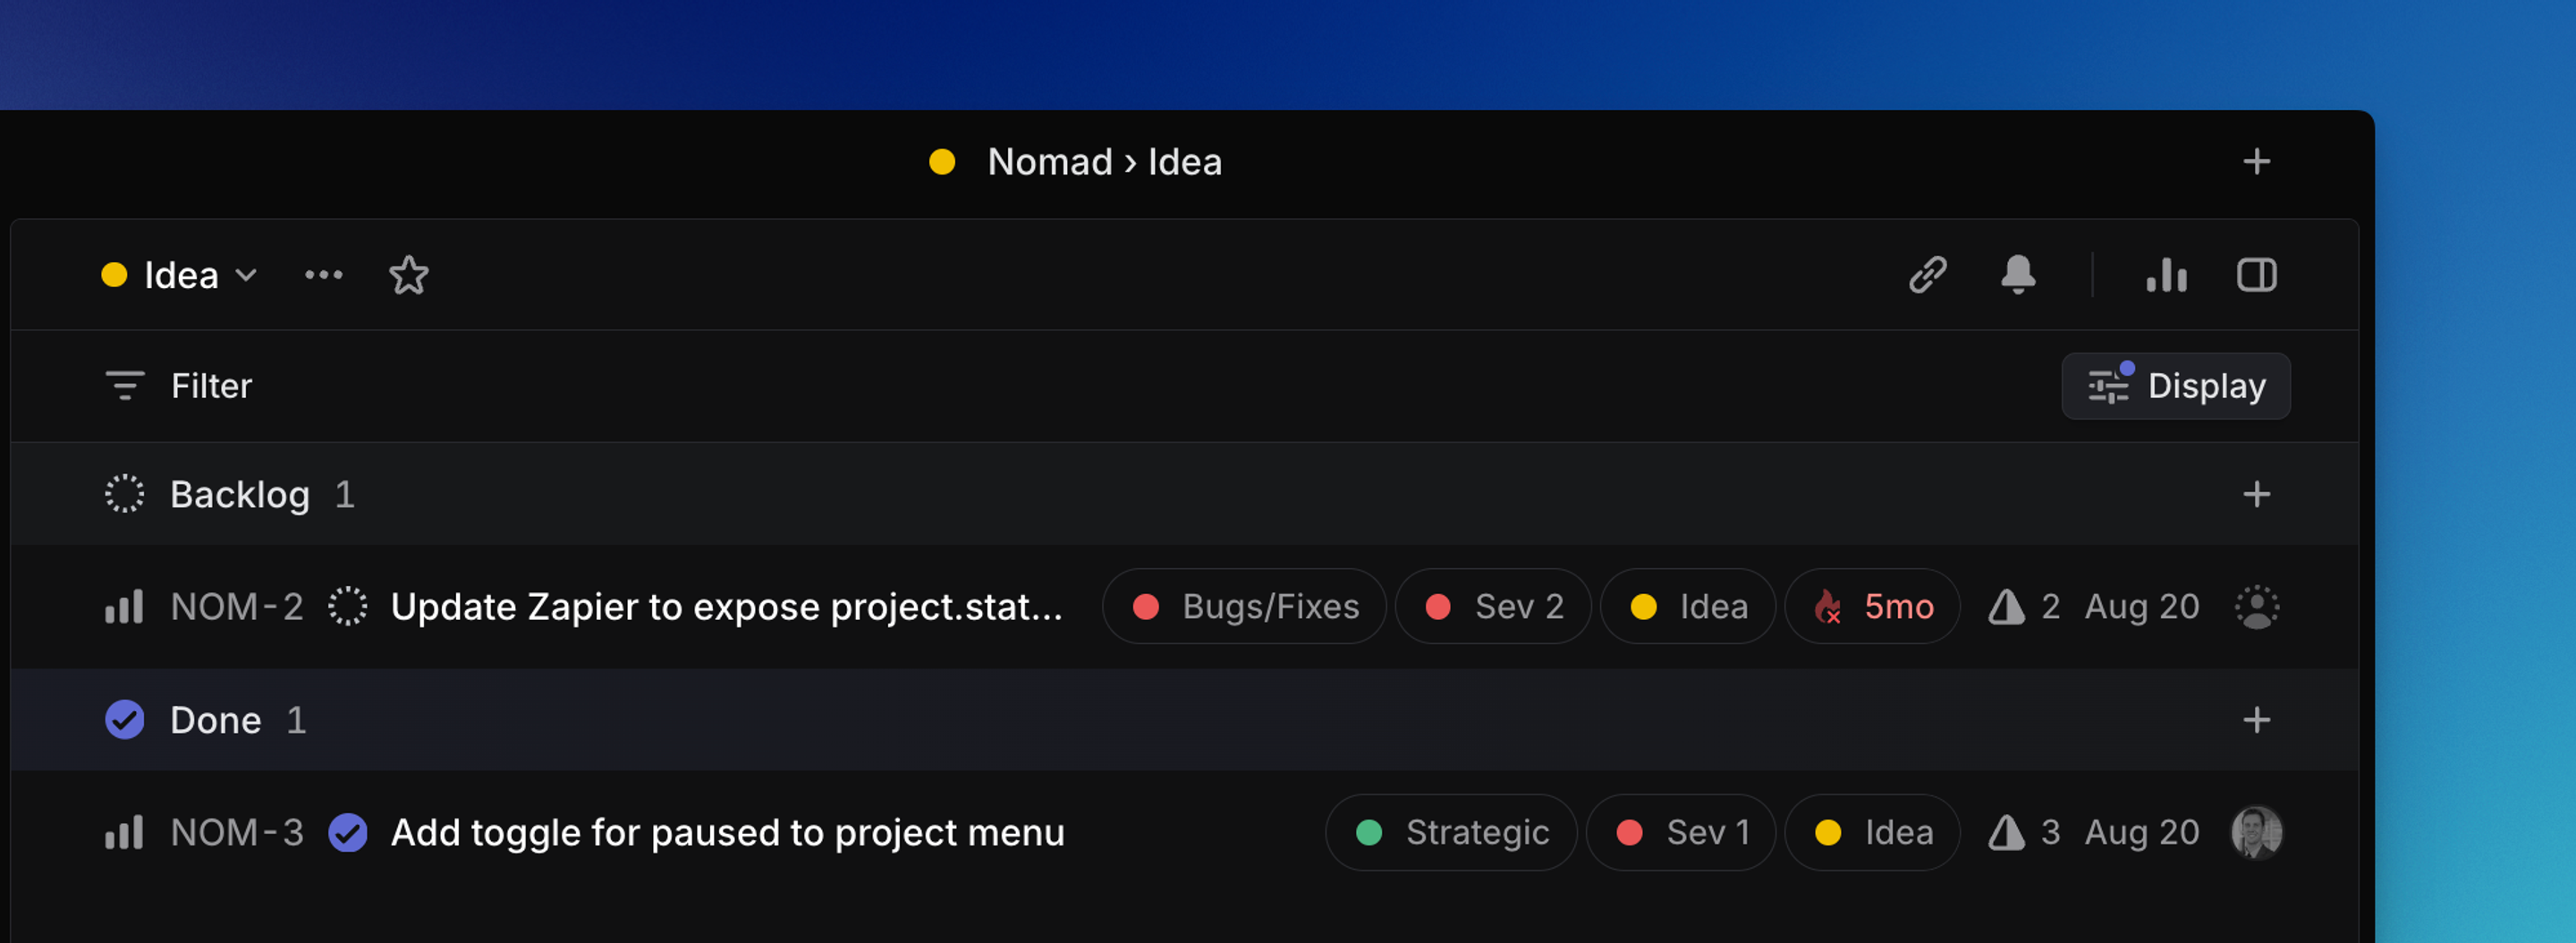This screenshot has width=2576, height=943.
Task: Open the insights chart panel icon
Action: (2166, 275)
